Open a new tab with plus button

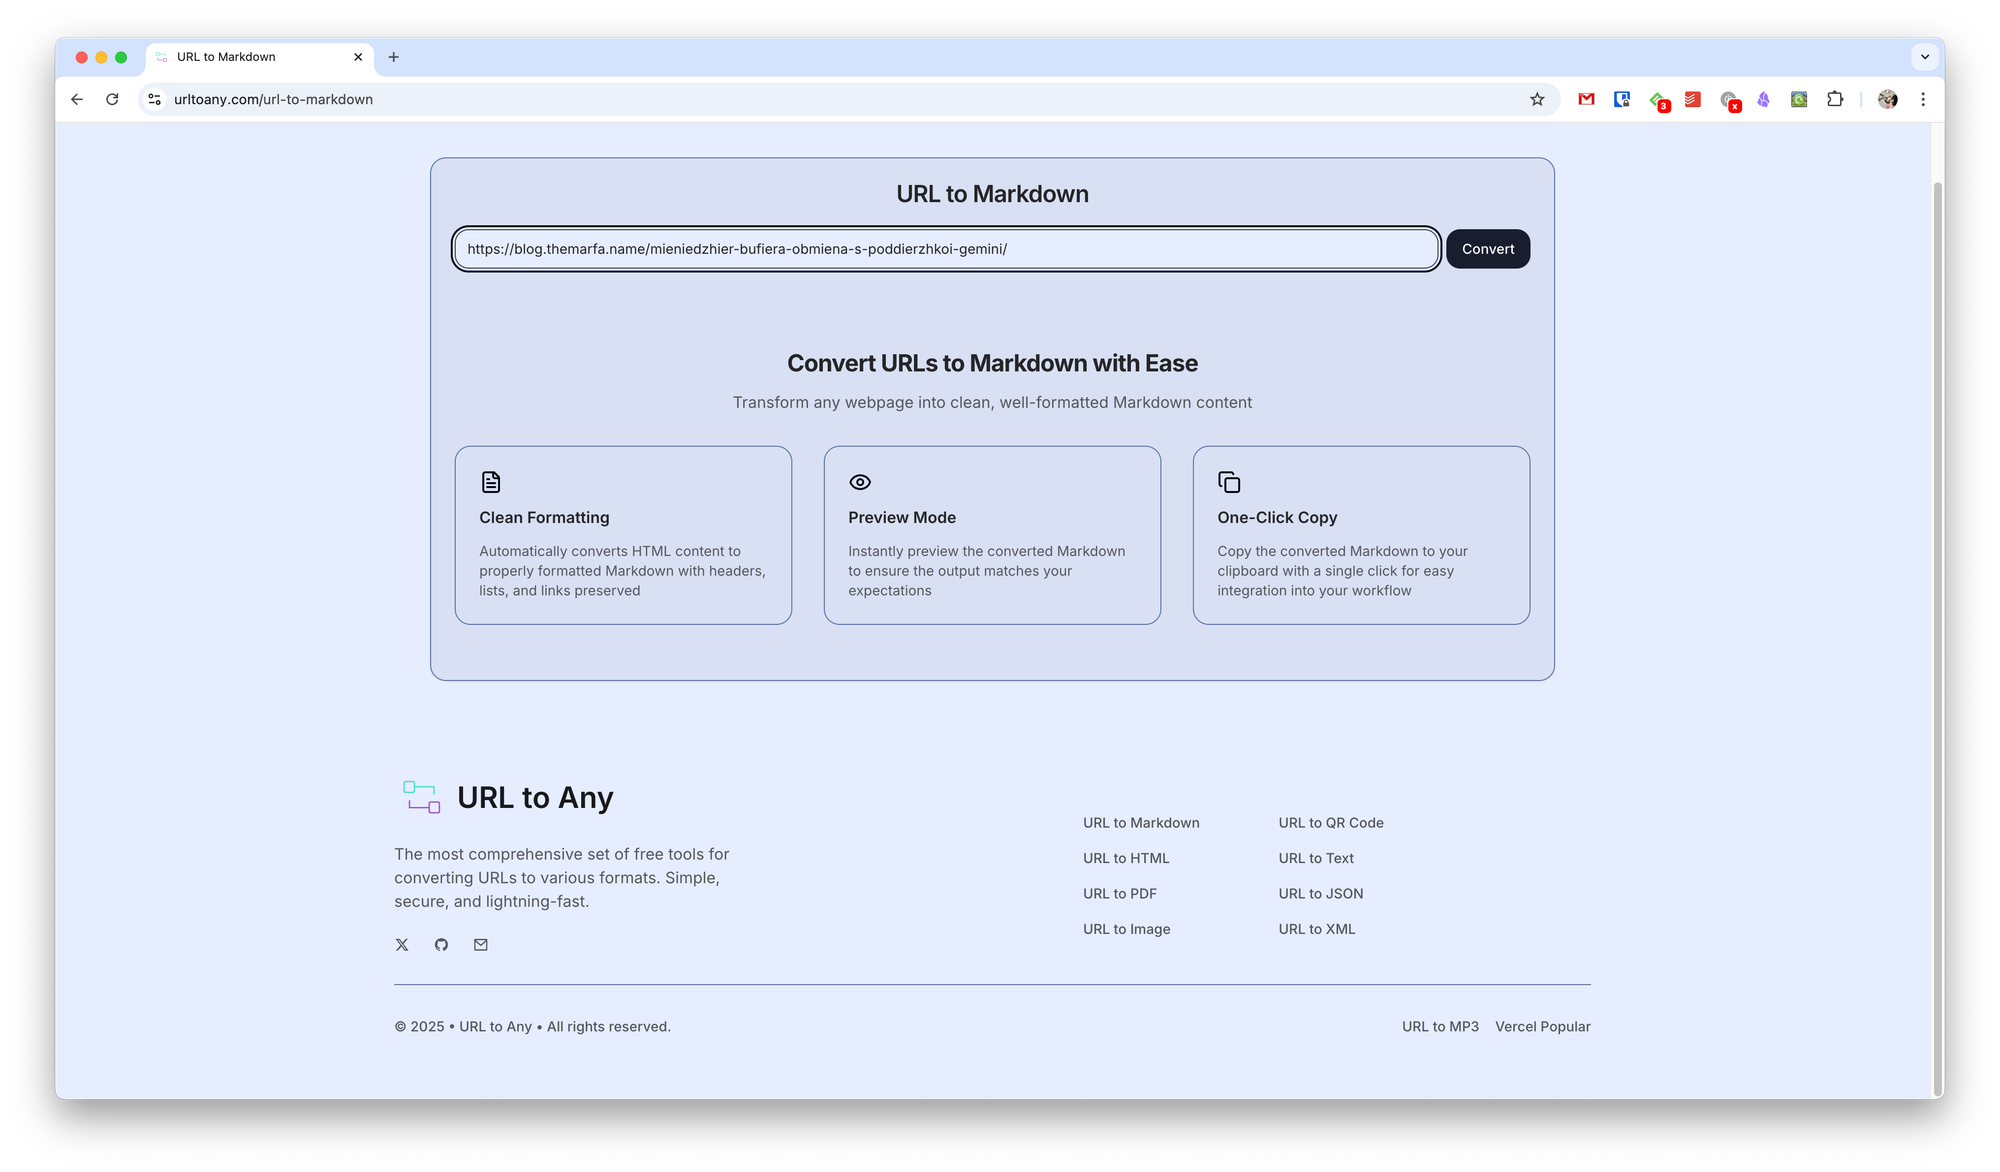click(x=393, y=57)
